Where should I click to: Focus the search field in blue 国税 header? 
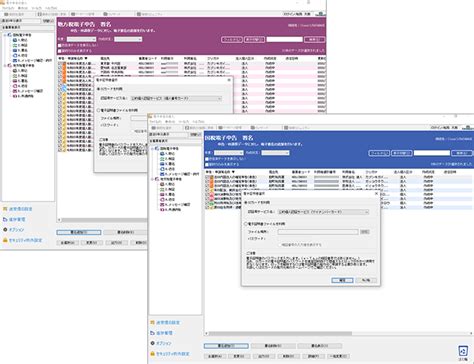[432, 153]
